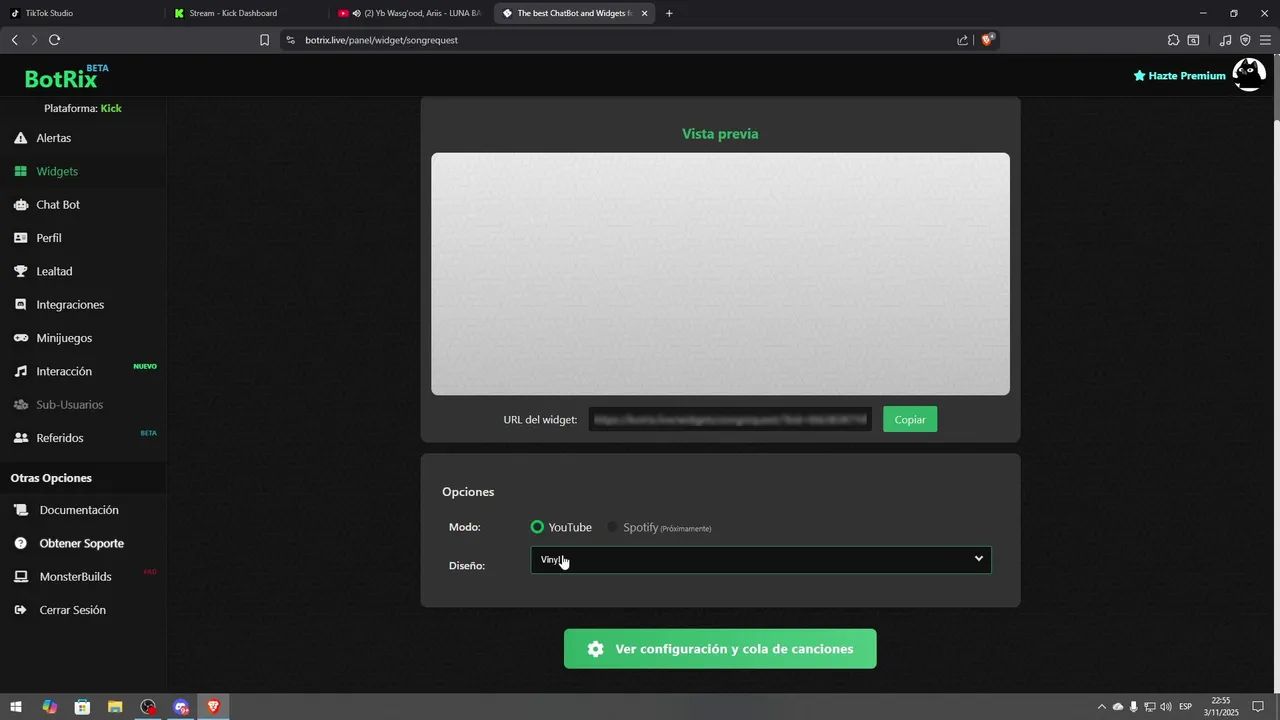The width and height of the screenshot is (1280, 720).
Task: Go to the Chat Bot section
Action: [x=58, y=204]
